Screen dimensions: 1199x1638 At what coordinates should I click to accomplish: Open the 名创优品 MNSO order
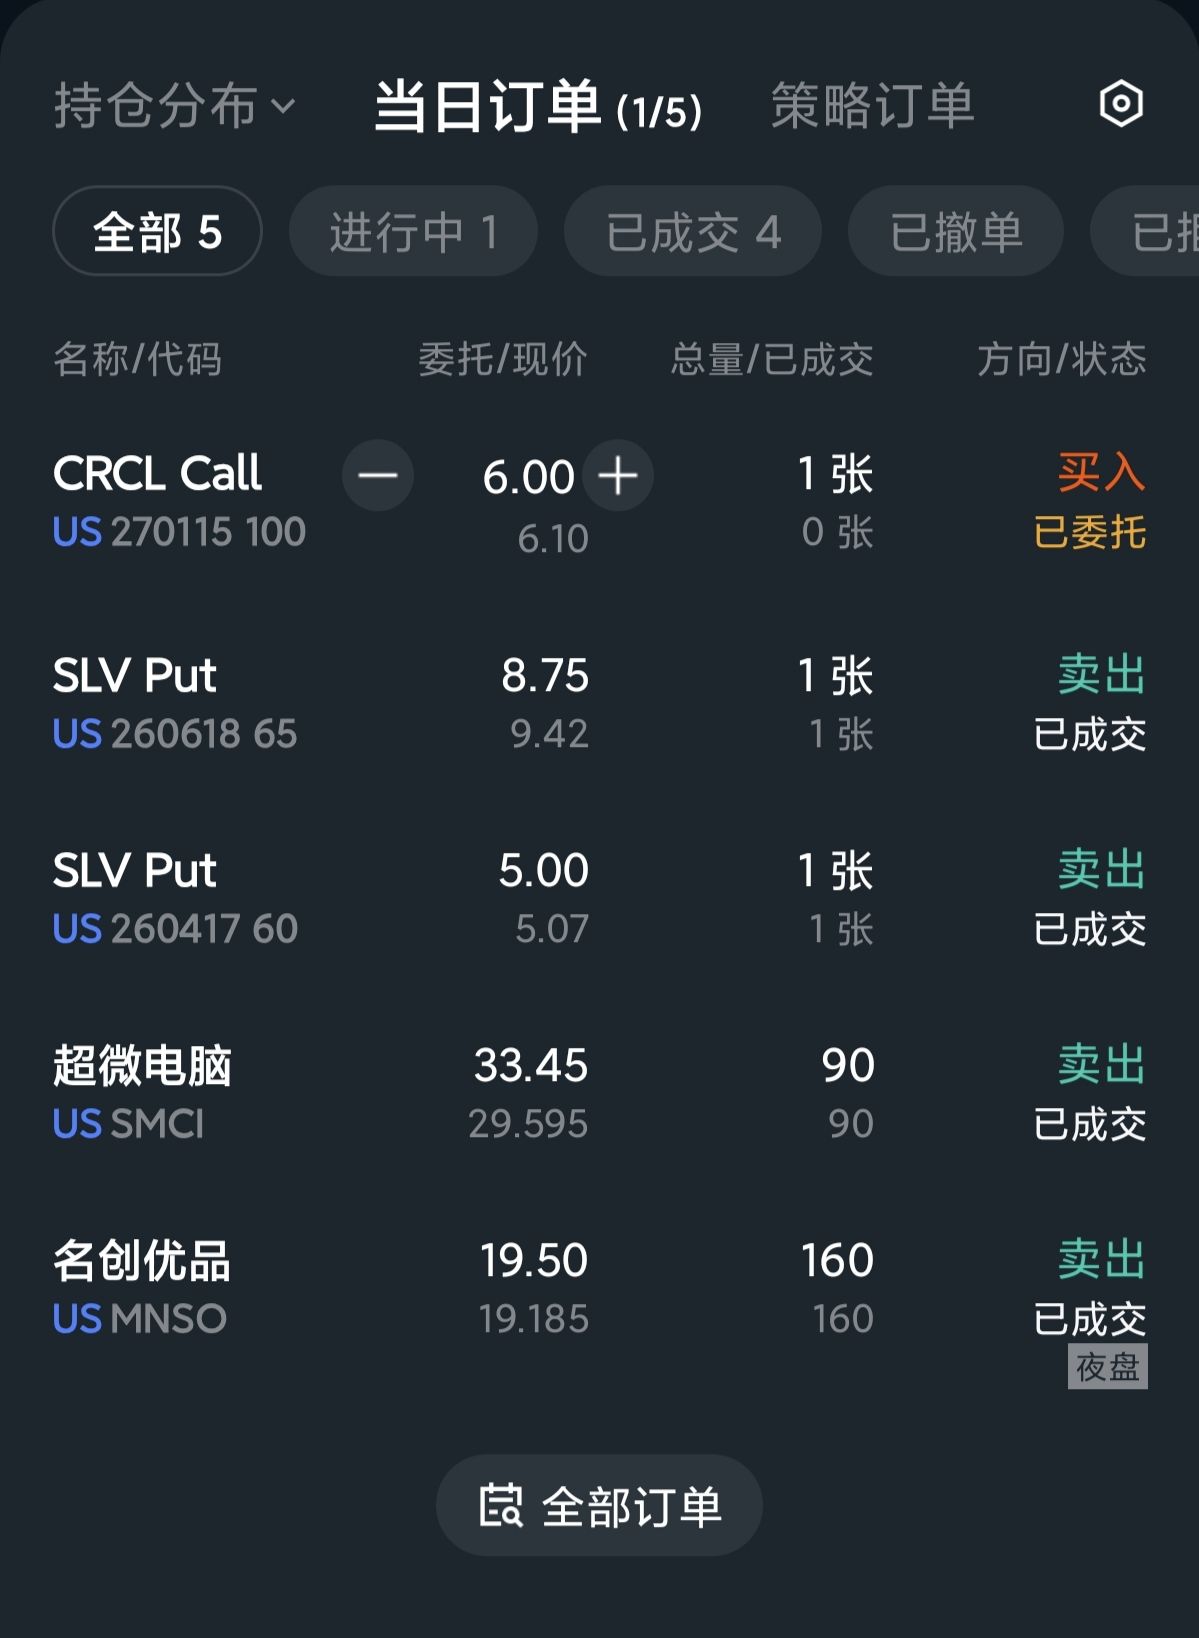[x=141, y=1288]
